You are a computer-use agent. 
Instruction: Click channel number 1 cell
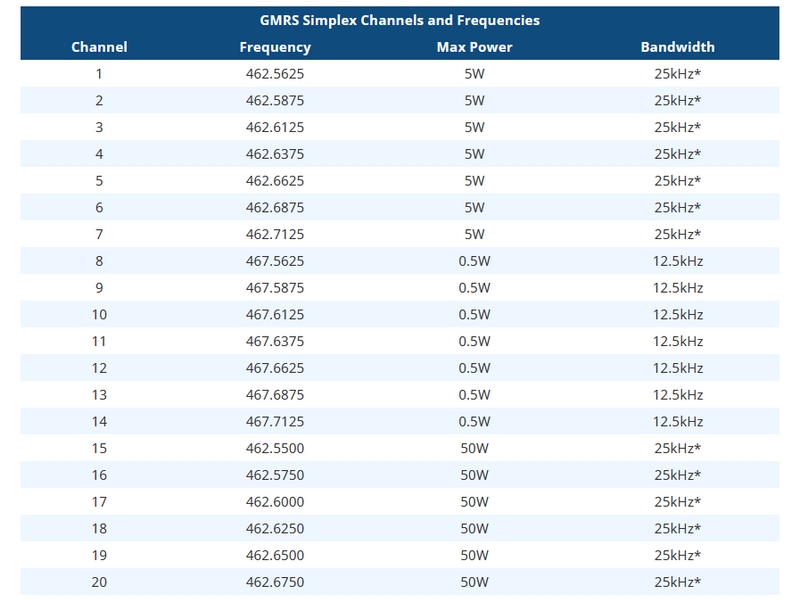click(99, 74)
